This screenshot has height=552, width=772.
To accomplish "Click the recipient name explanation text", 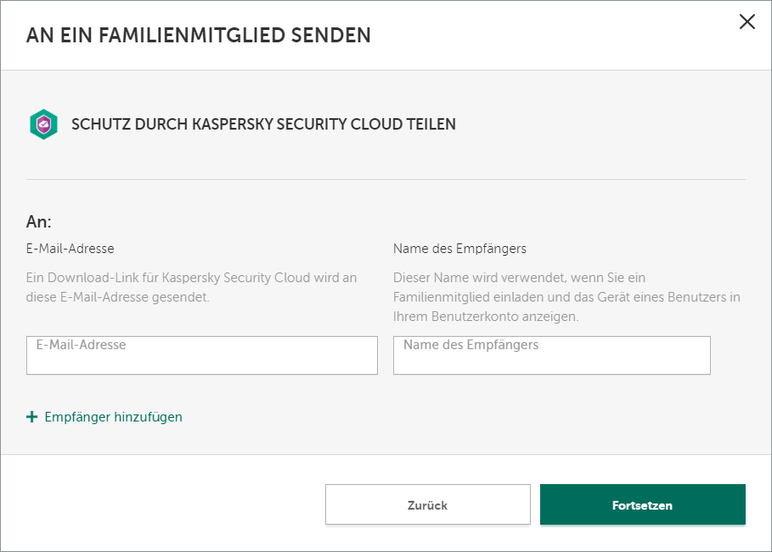I will (x=566, y=297).
